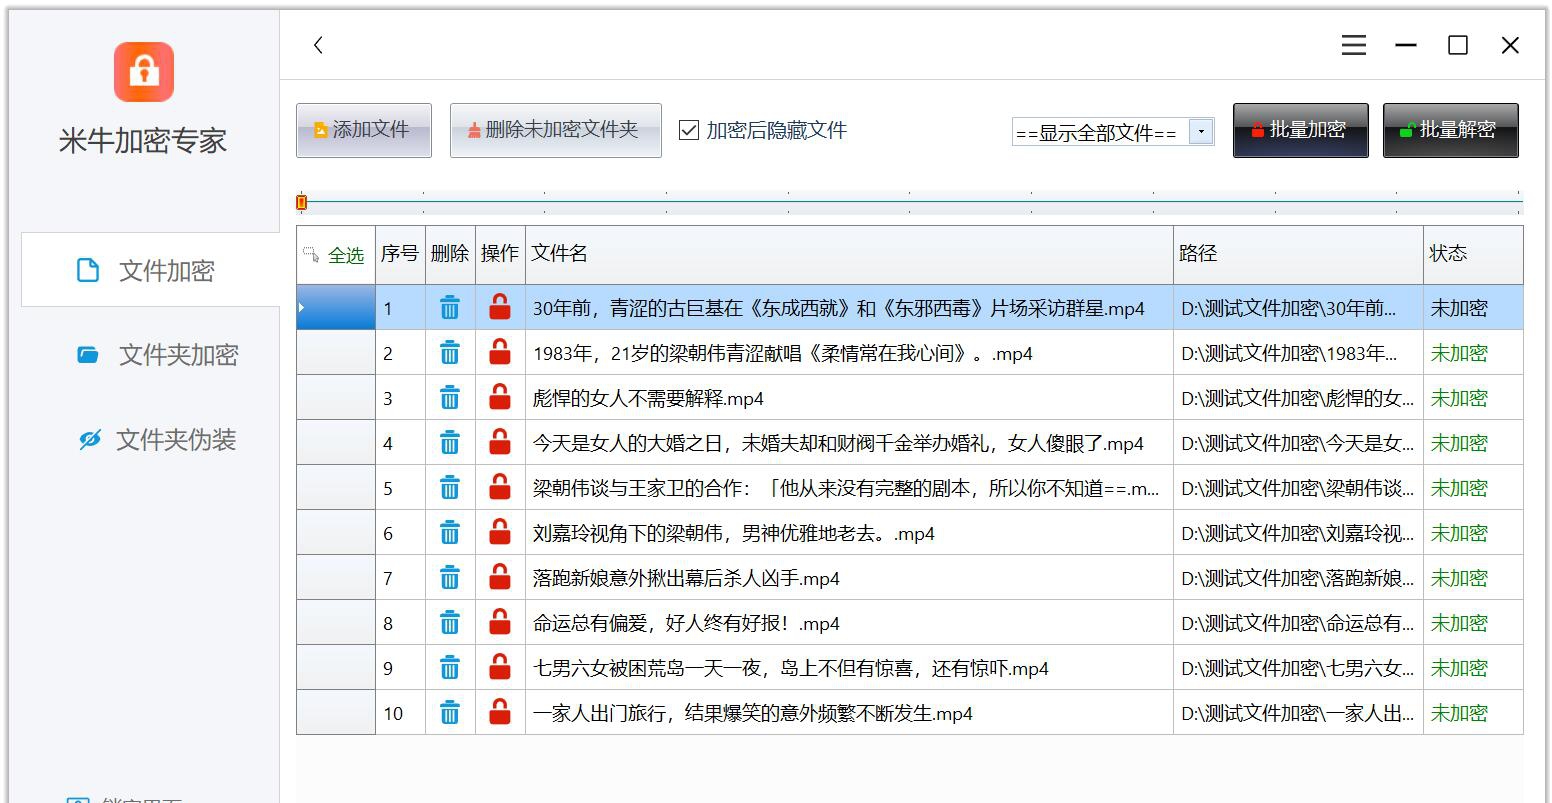Click the lock icon for 落跑新娘意外揪出幕后杀人凶手.mp4

point(499,577)
